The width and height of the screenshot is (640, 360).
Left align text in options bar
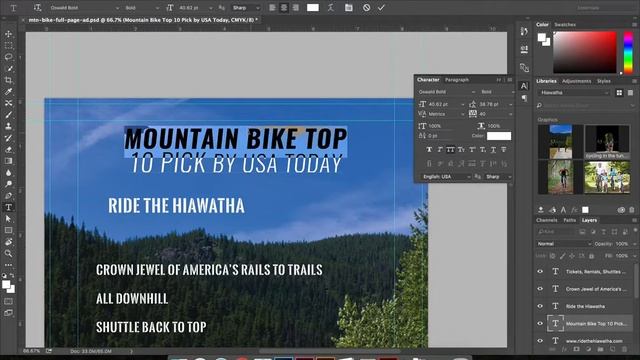click(272, 7)
